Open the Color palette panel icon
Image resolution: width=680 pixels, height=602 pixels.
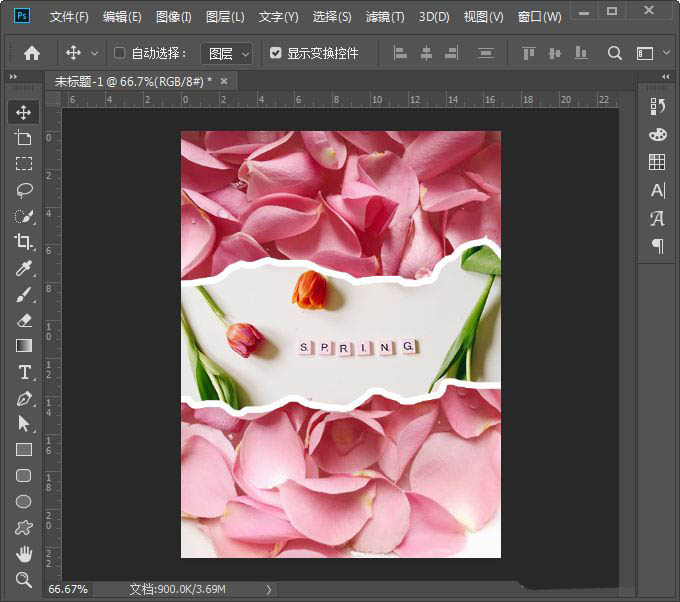pos(657,134)
